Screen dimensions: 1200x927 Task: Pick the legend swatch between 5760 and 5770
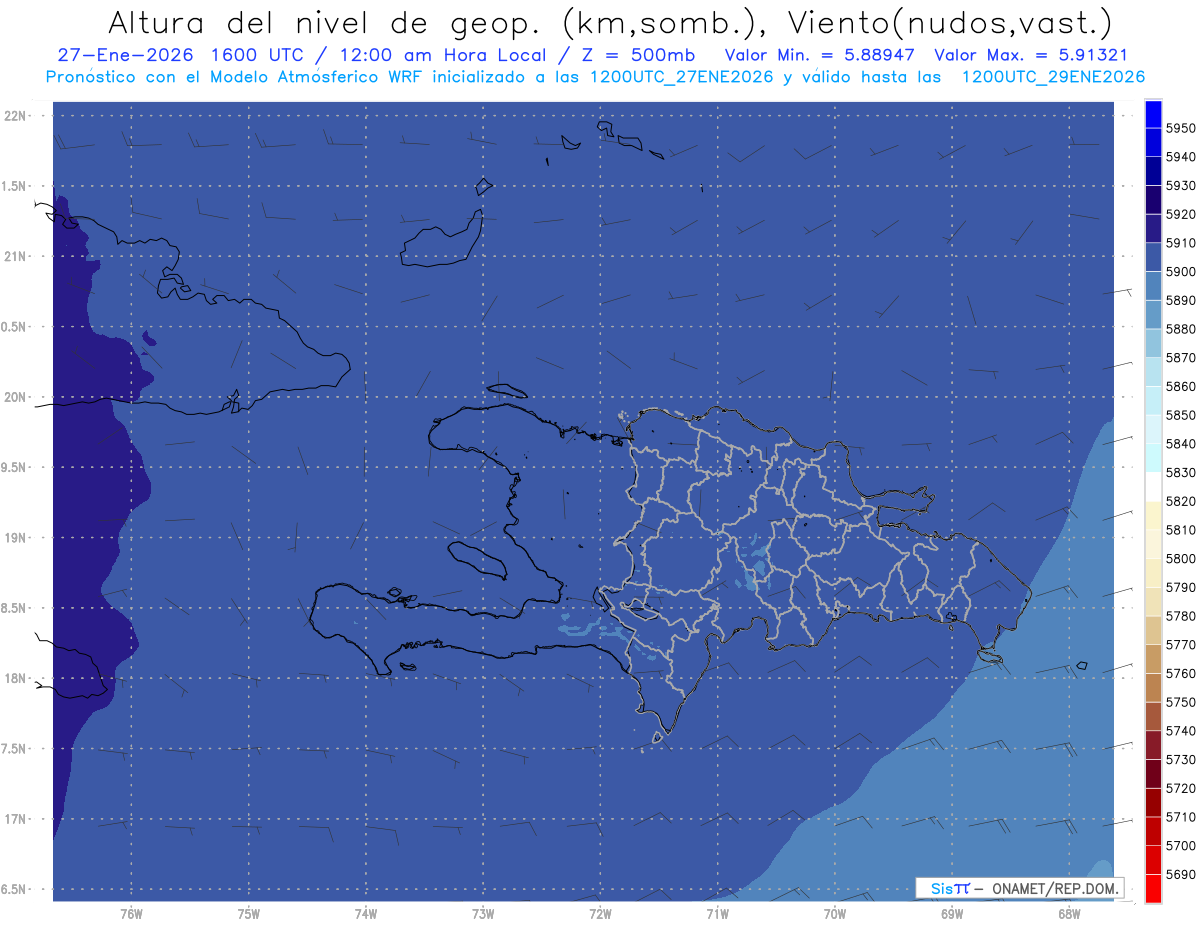1153,659
